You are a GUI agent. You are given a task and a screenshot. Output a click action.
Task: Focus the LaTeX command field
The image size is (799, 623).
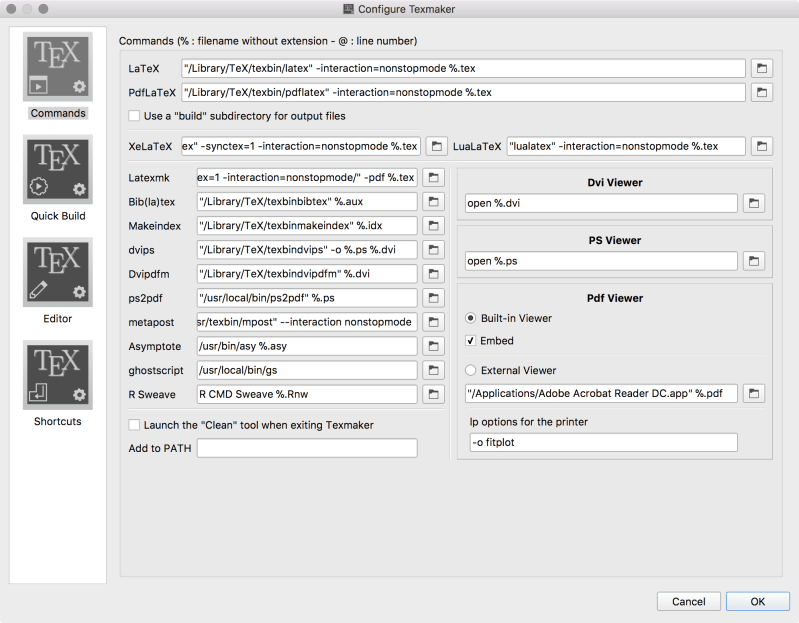[x=463, y=68]
